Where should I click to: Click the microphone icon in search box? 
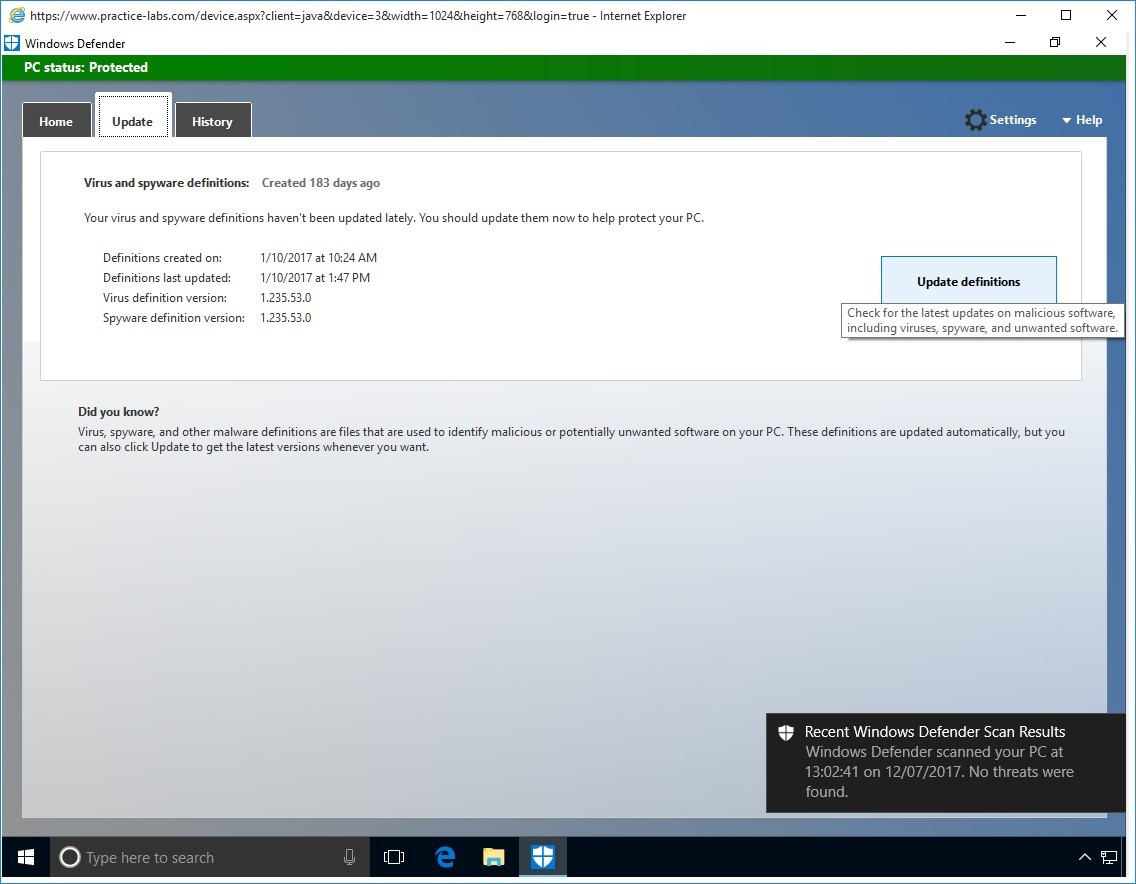[349, 858]
